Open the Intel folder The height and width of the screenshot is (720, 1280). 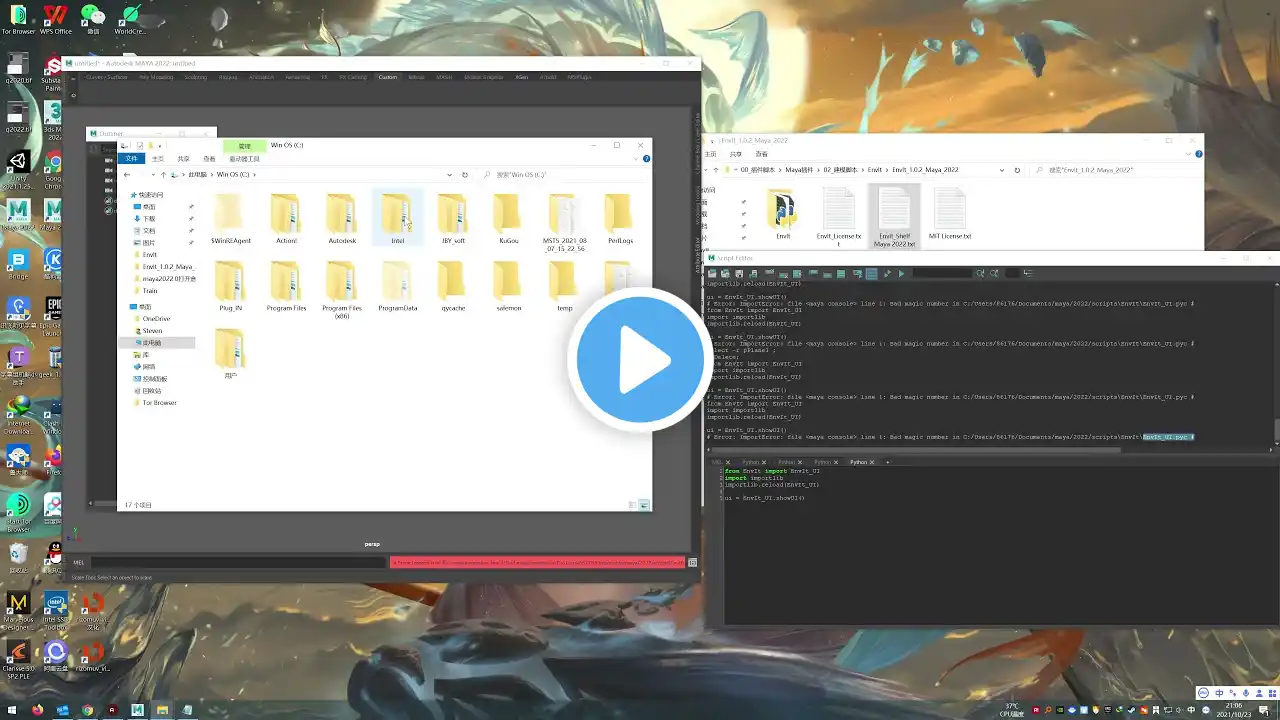point(398,218)
